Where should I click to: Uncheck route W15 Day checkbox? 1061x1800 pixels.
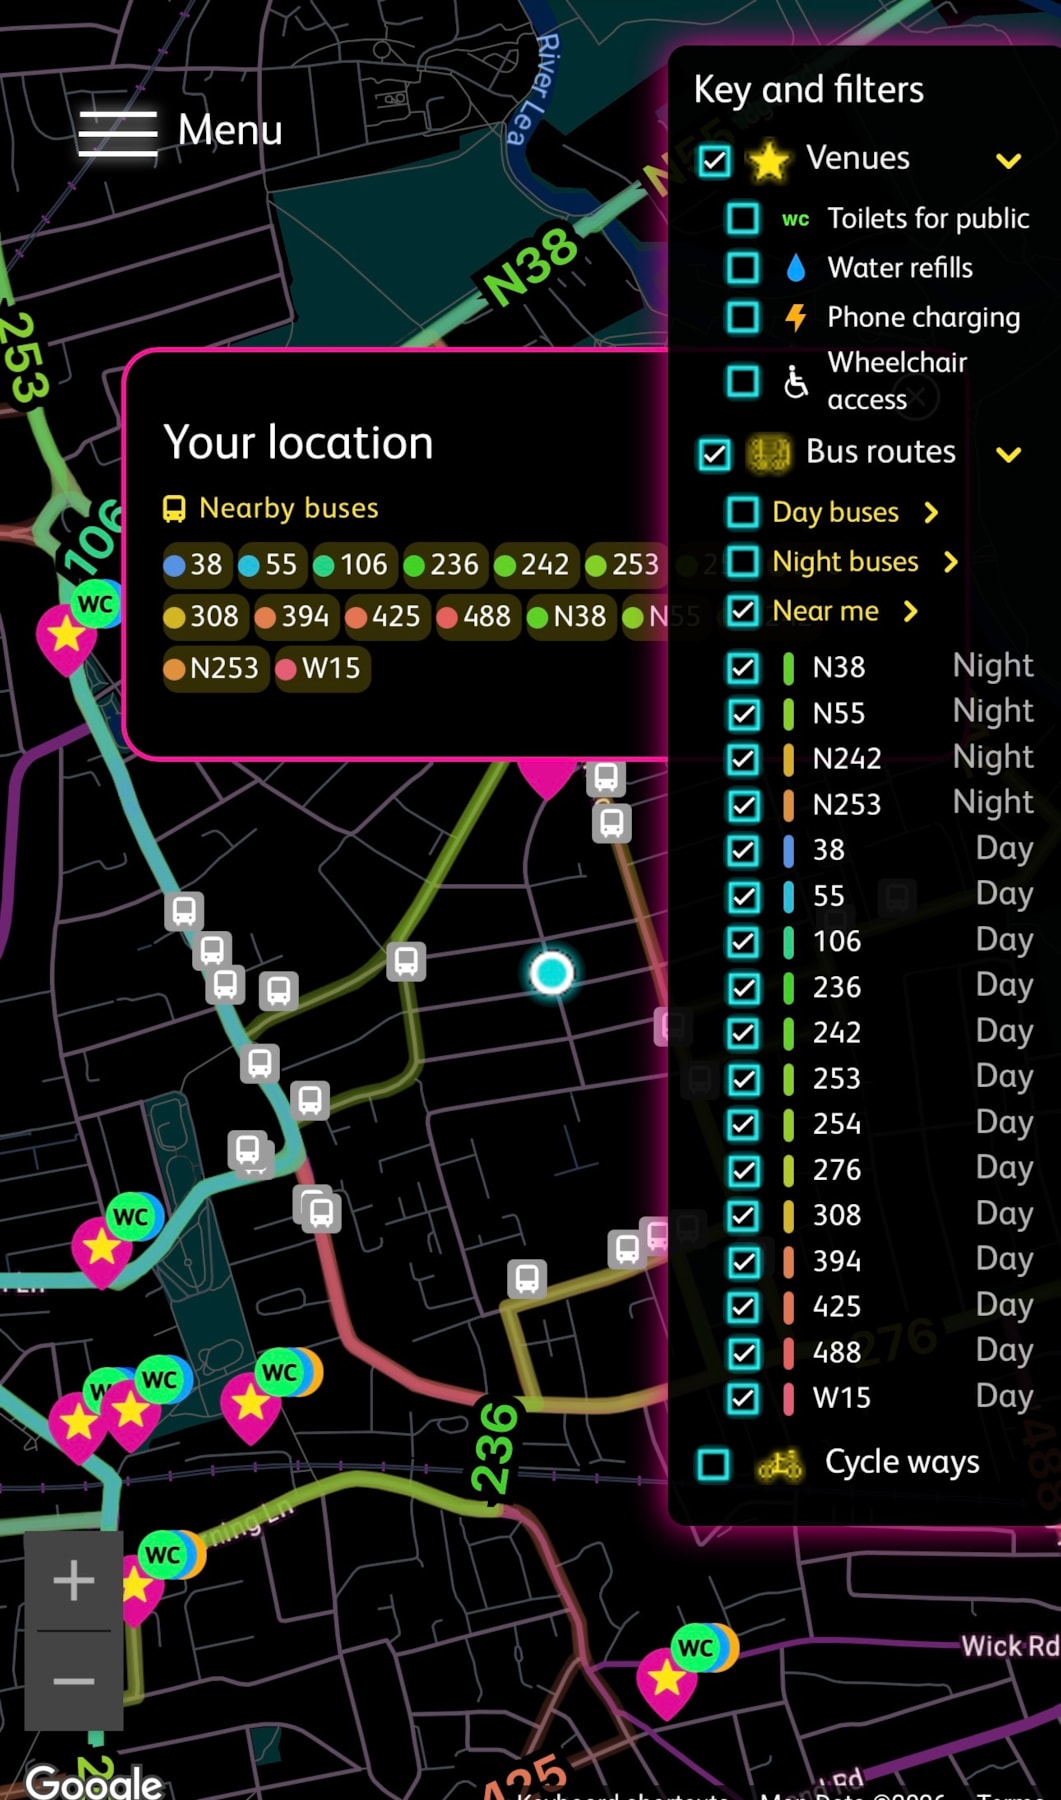tap(742, 1398)
